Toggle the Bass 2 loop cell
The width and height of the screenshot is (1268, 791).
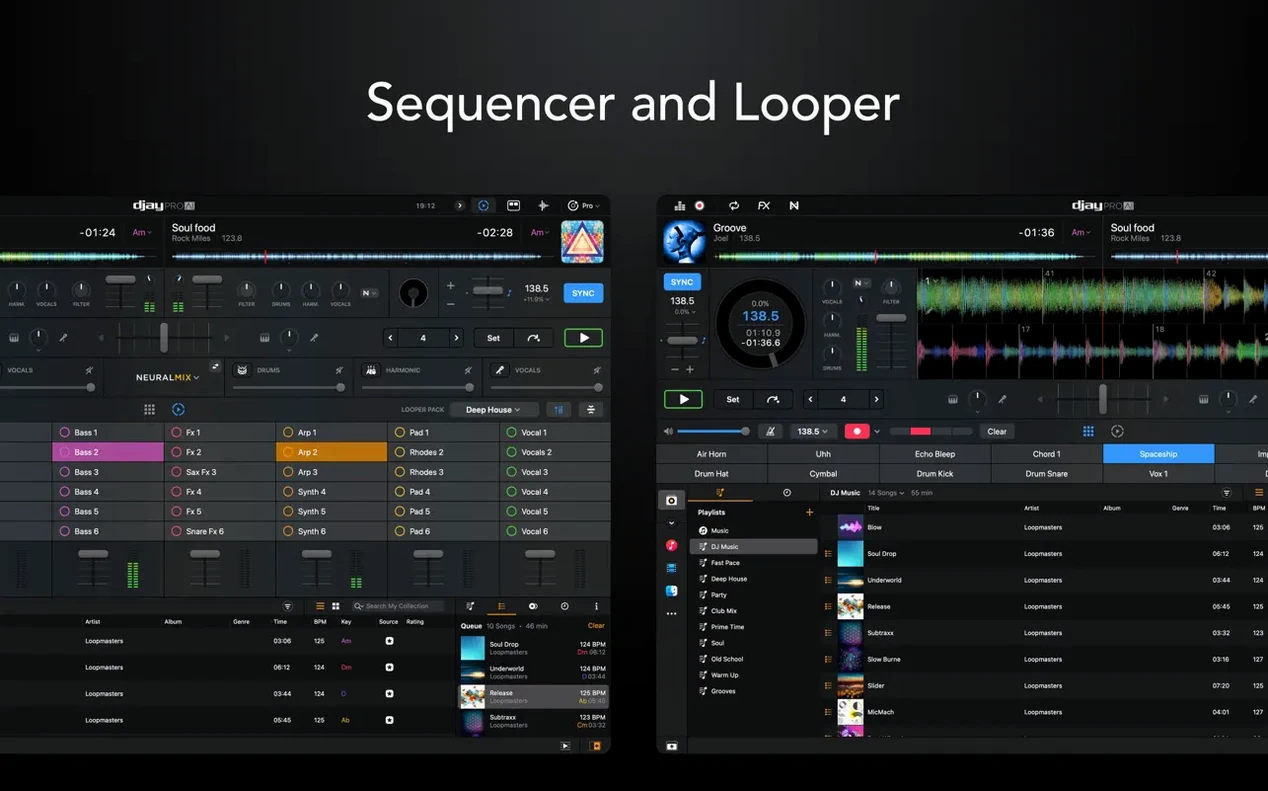click(108, 452)
